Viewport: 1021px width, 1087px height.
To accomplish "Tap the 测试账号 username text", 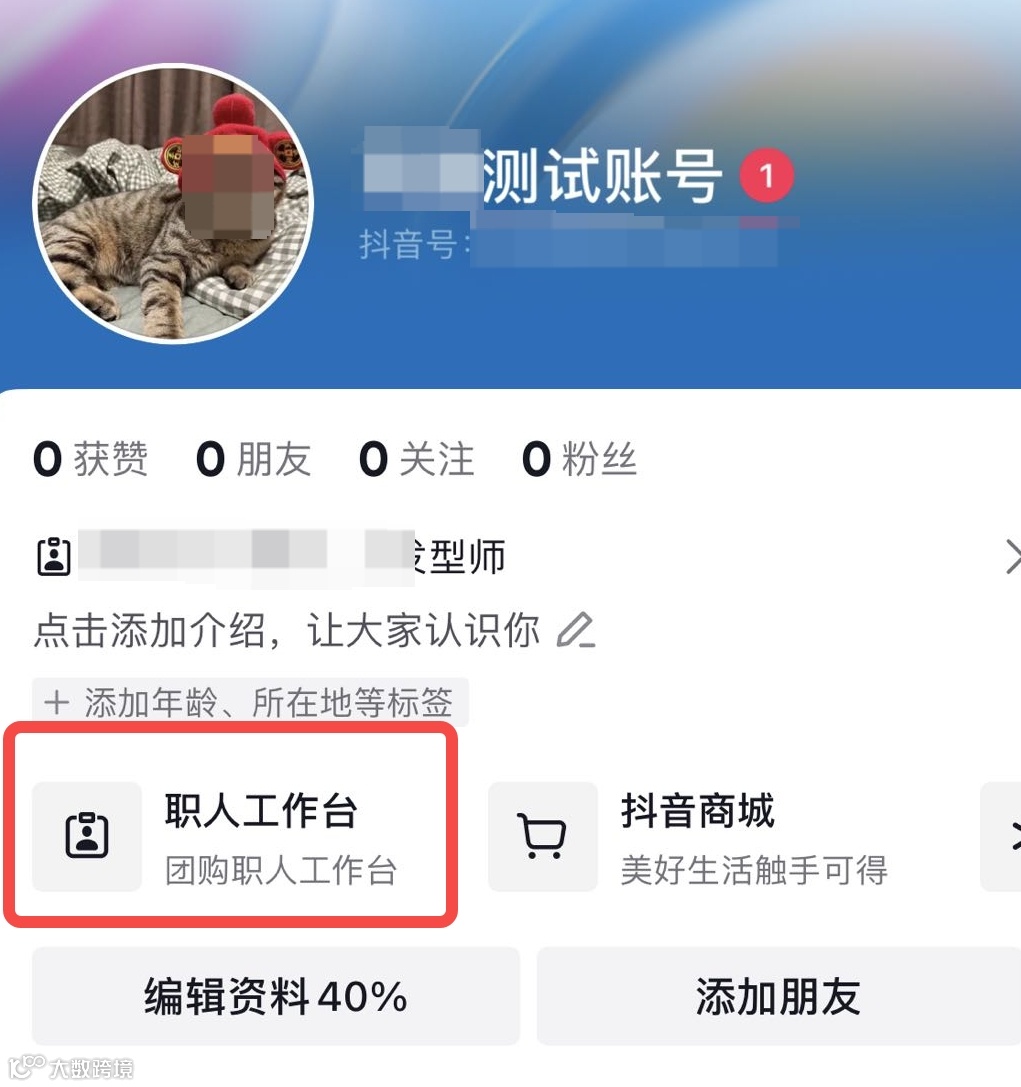I will pos(602,177).
